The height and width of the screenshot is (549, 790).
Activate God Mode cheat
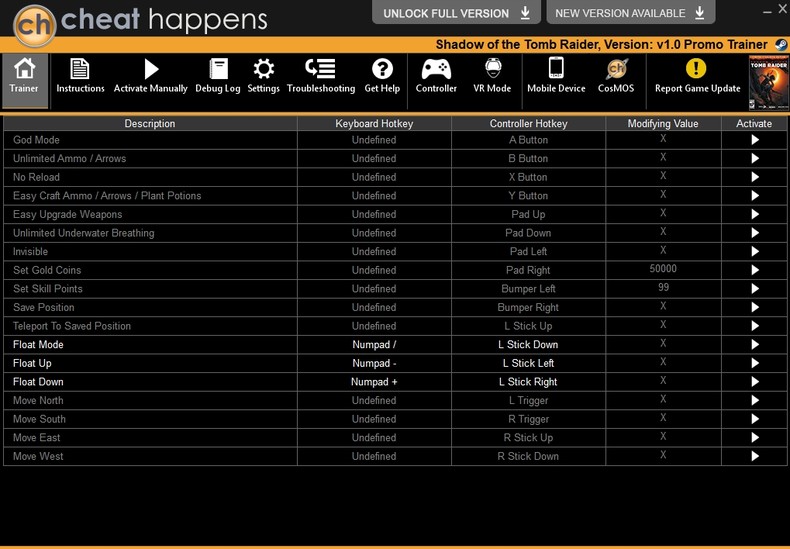click(755, 140)
